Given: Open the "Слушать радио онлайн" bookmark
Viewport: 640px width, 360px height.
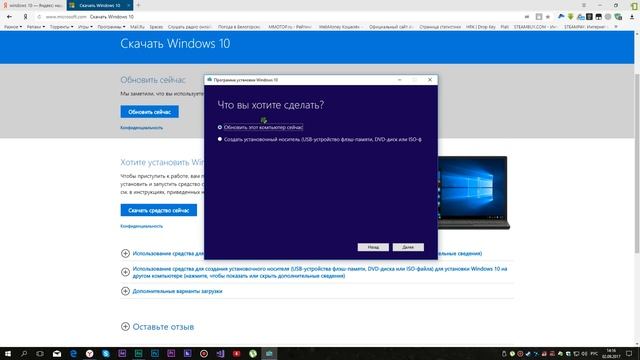Looking at the screenshot, I should (x=189, y=27).
